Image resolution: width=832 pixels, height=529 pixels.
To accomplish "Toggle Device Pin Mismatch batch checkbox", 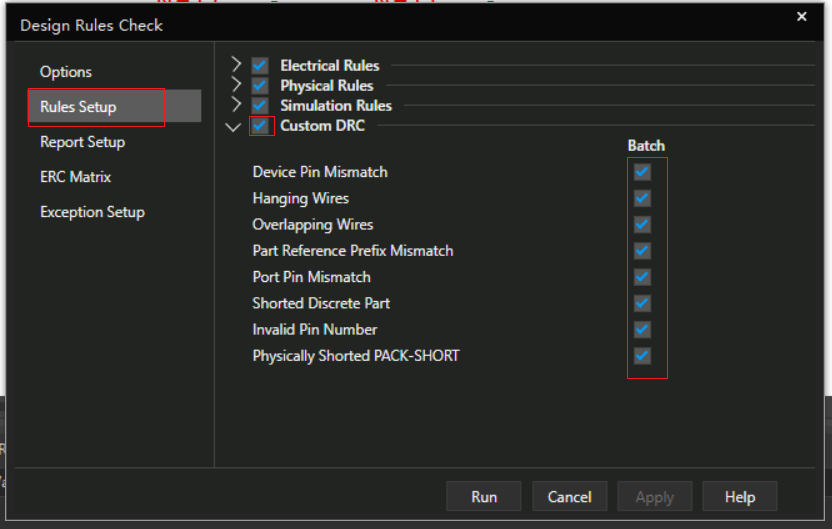I will pos(642,172).
